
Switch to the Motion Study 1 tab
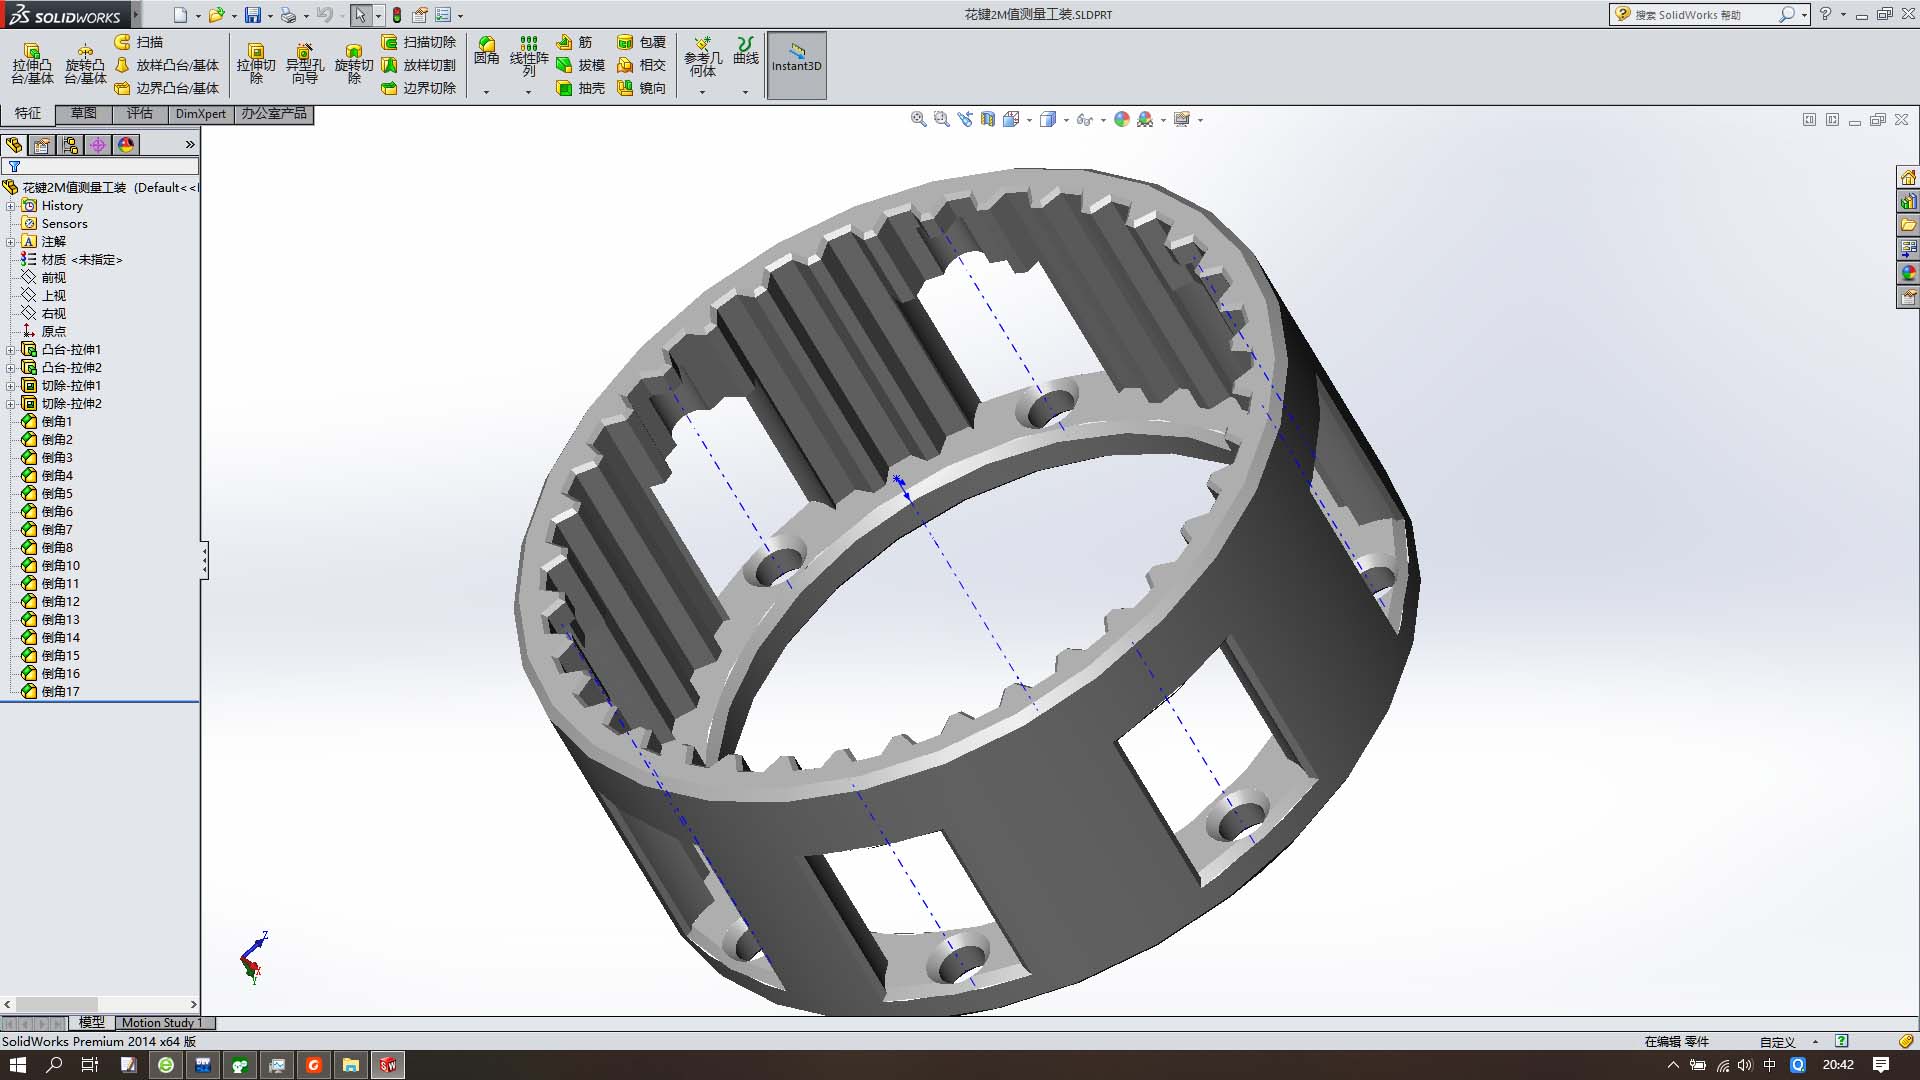click(x=163, y=1023)
